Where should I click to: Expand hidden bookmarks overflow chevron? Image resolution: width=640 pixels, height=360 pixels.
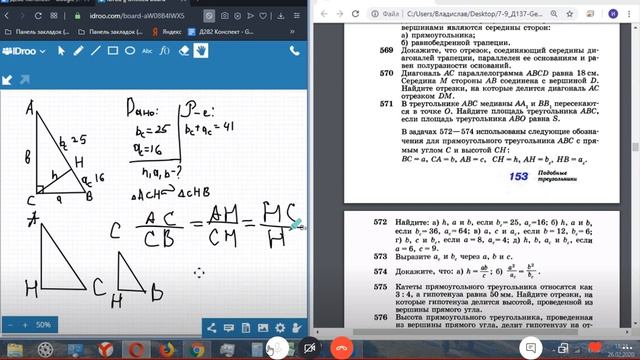pos(293,31)
